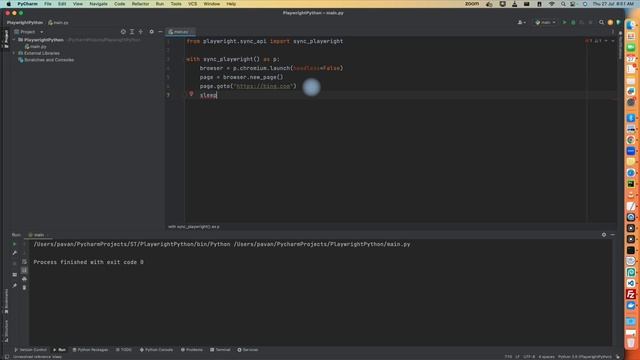Click line 7 'sleep' text in editor
This screenshot has width=640, height=360.
208,95
